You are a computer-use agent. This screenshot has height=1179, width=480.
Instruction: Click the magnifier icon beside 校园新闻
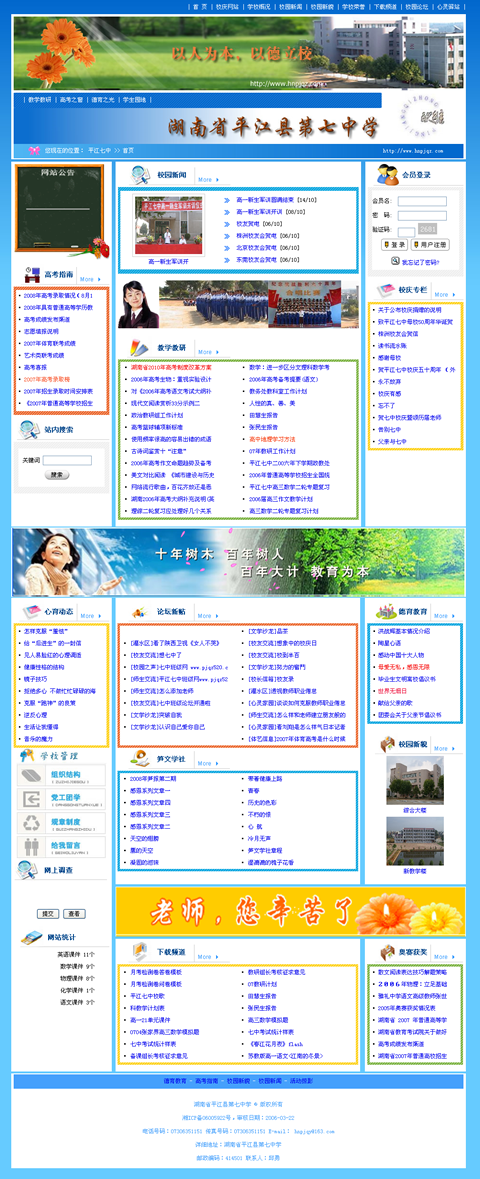141,174
